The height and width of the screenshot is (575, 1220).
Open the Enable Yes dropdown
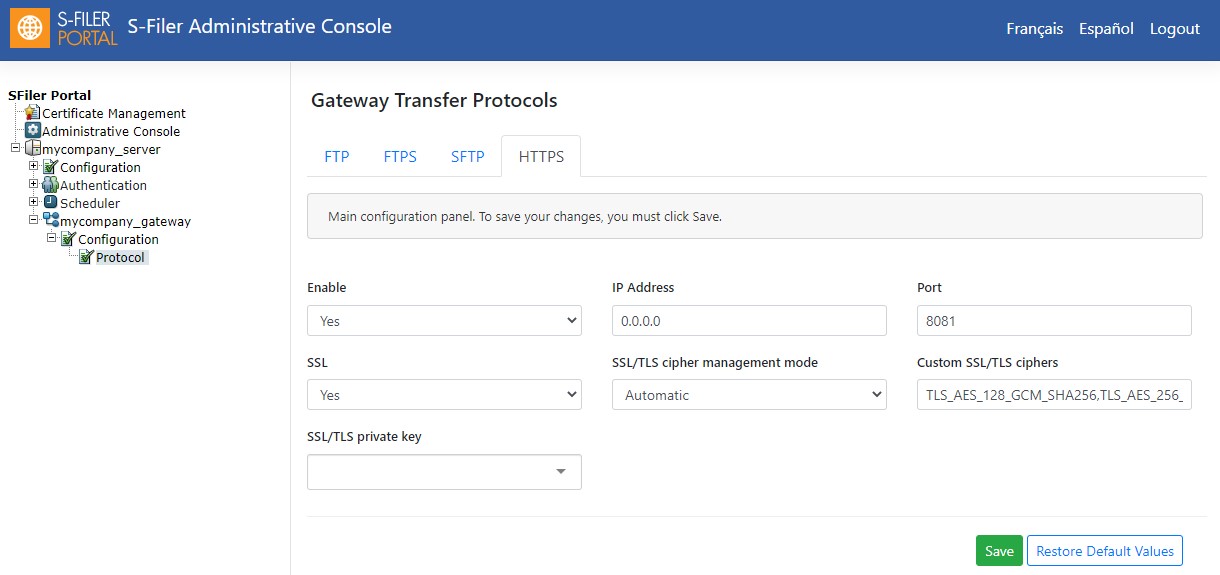pos(444,321)
